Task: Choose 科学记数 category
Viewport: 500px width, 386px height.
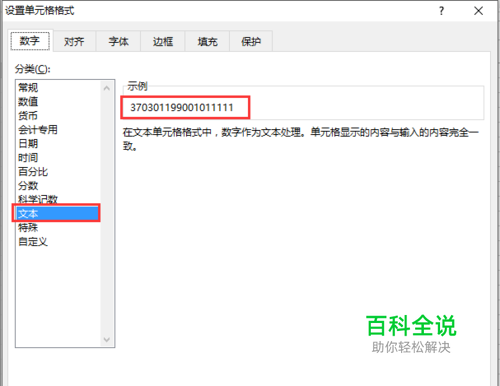Action: (x=38, y=199)
